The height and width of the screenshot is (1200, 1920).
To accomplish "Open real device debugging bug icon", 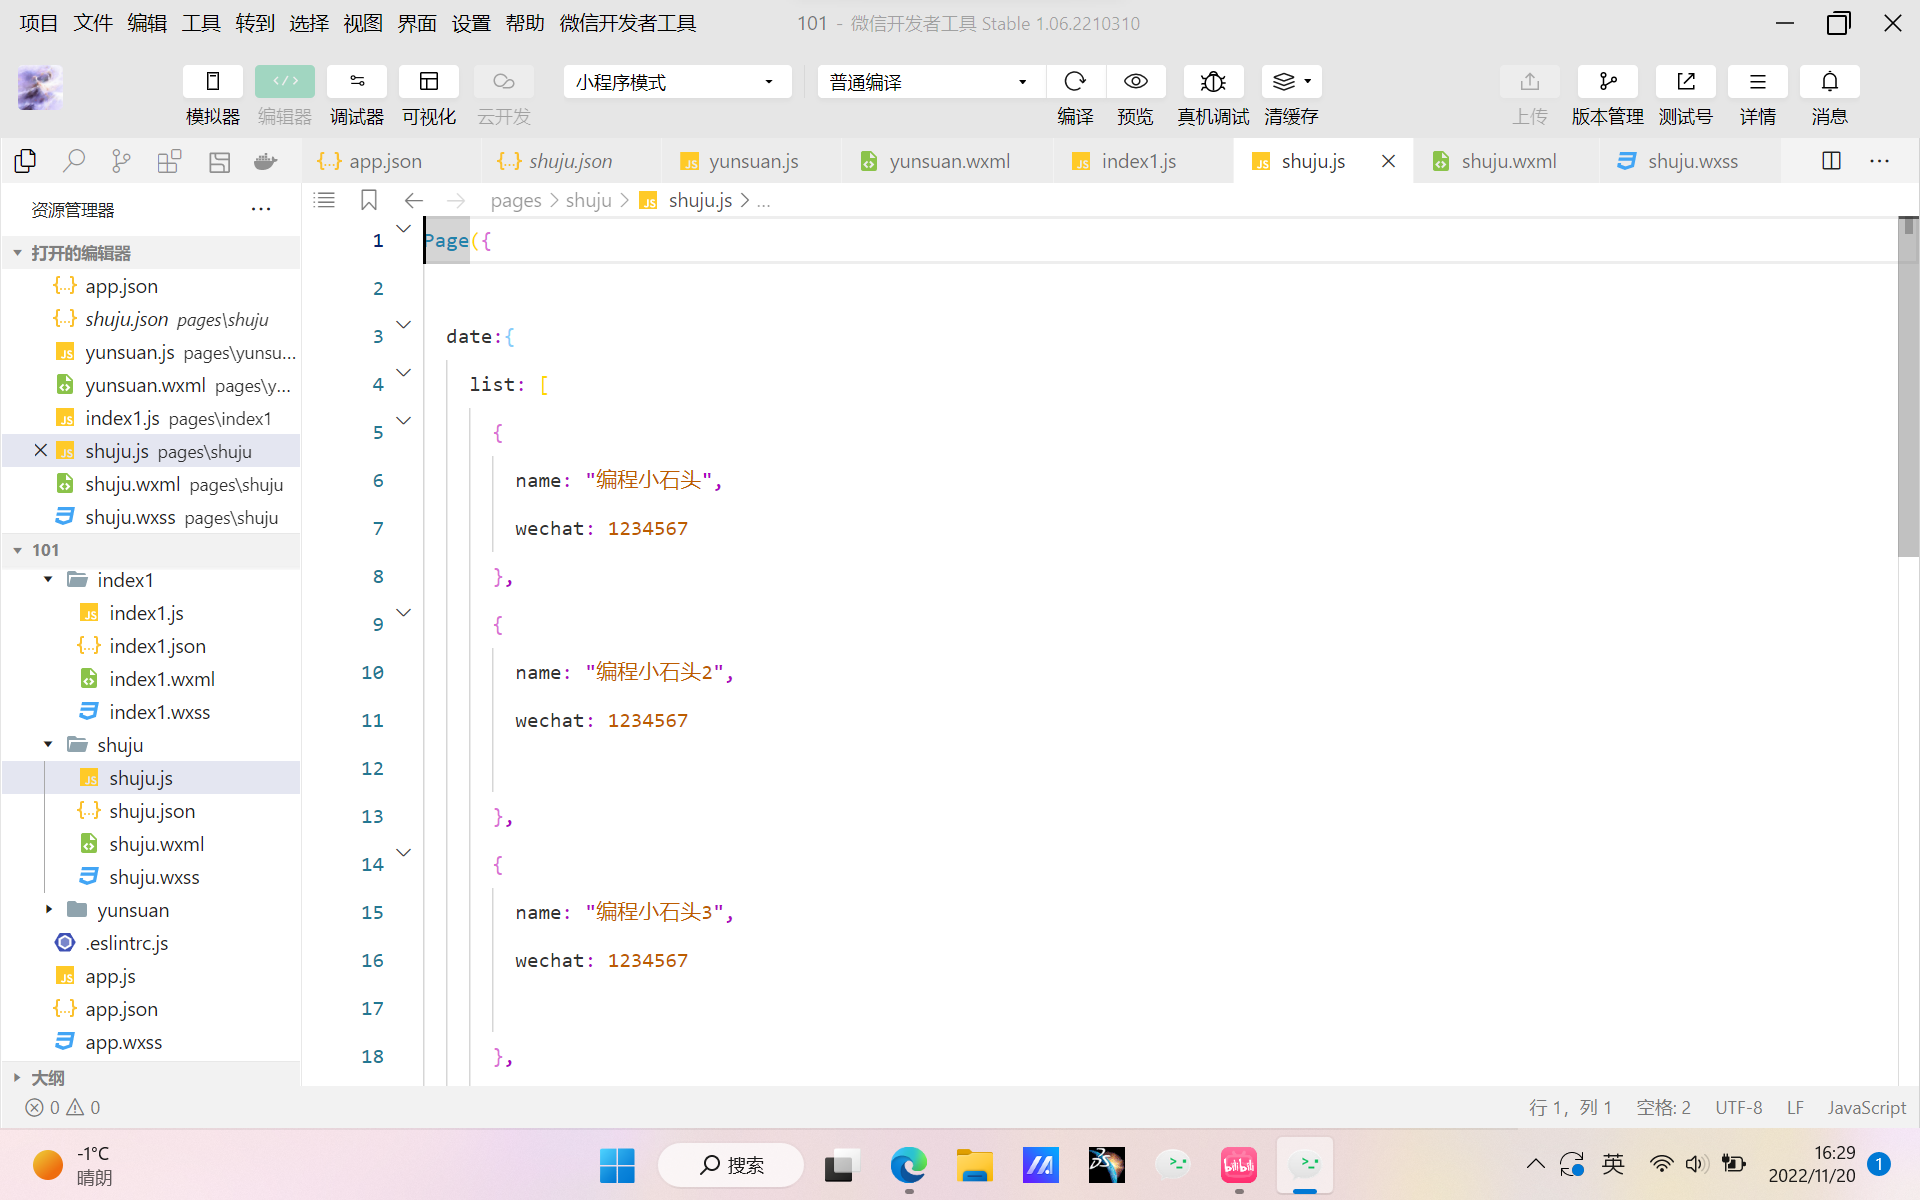I will 1213,82.
